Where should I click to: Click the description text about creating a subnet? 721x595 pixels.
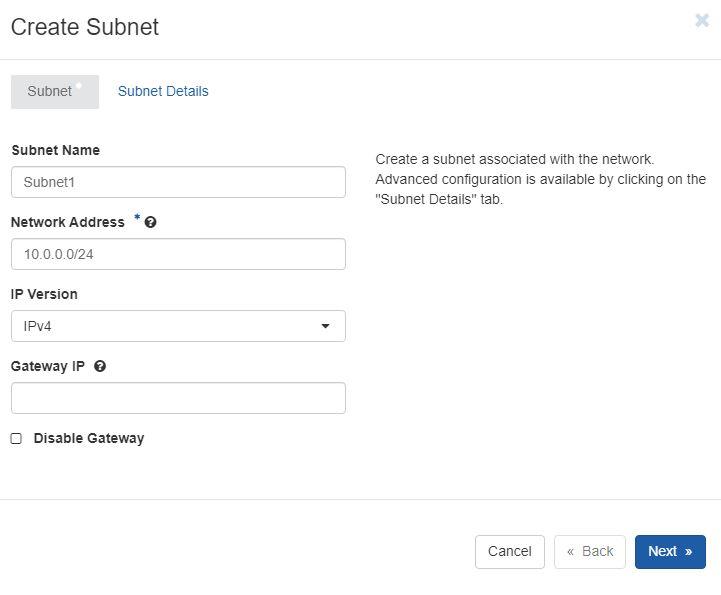click(x=540, y=179)
